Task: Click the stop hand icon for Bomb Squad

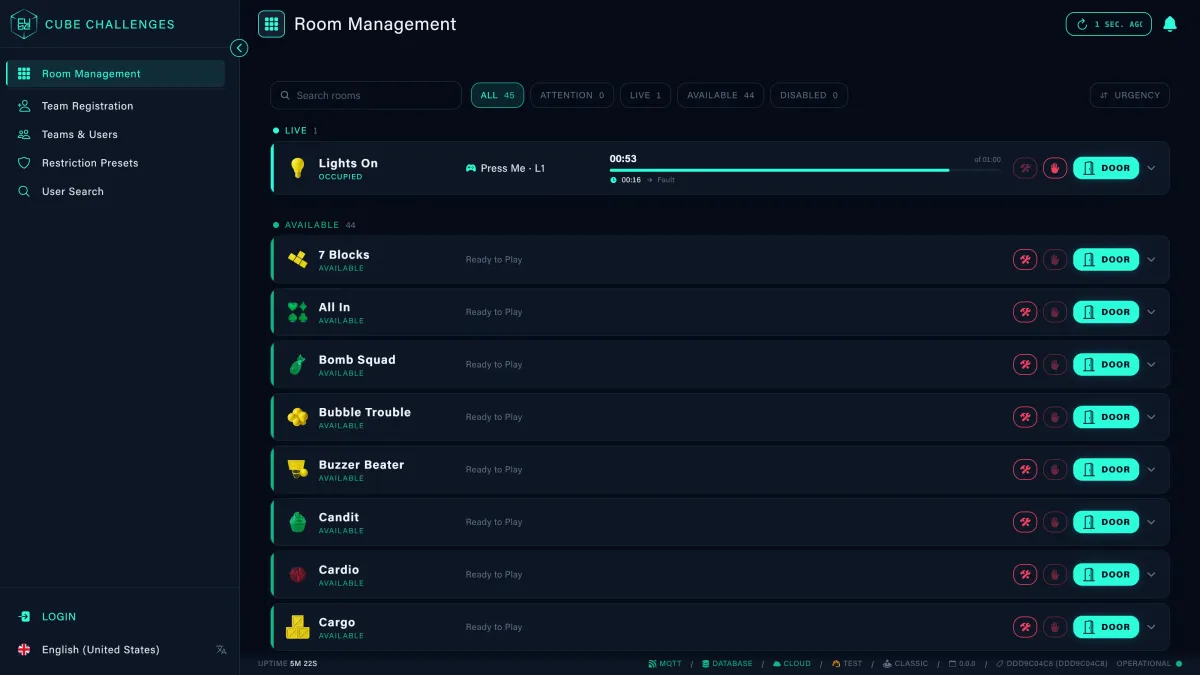Action: tap(1055, 364)
